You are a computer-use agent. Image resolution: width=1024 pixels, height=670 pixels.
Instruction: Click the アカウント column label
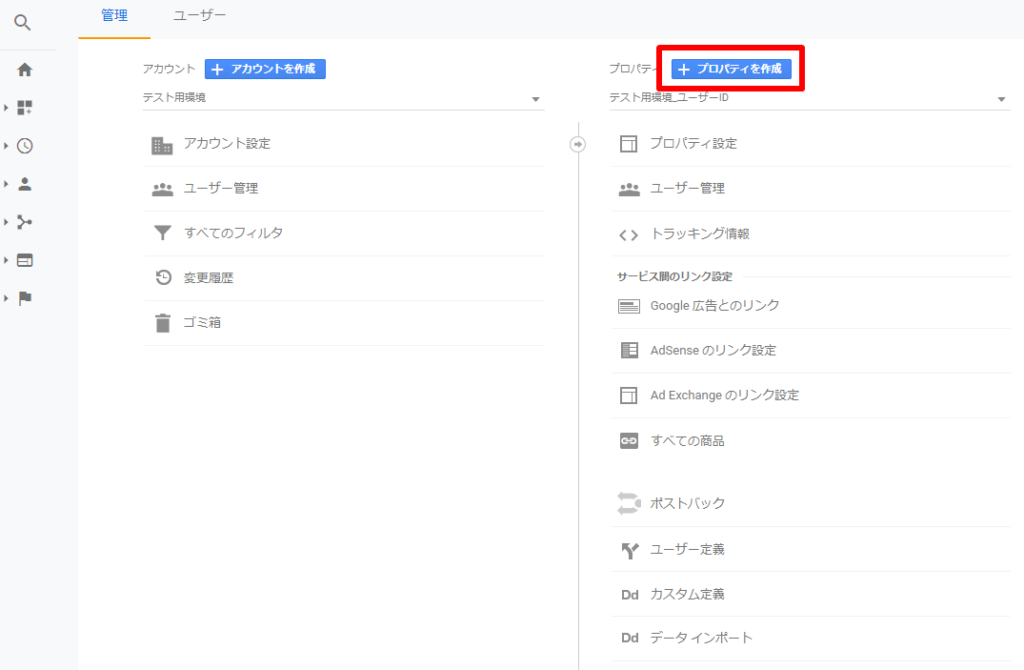pos(168,69)
